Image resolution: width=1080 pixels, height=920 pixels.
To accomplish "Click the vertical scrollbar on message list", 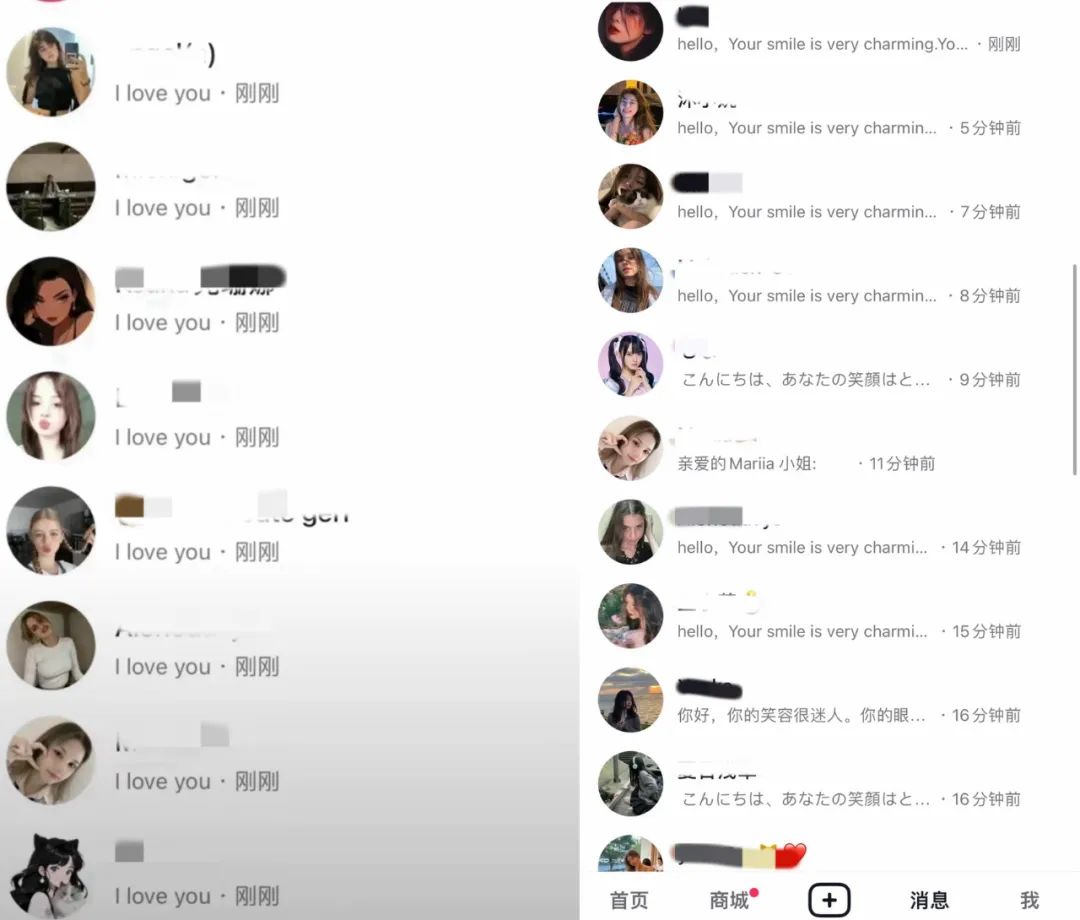I will [1074, 370].
